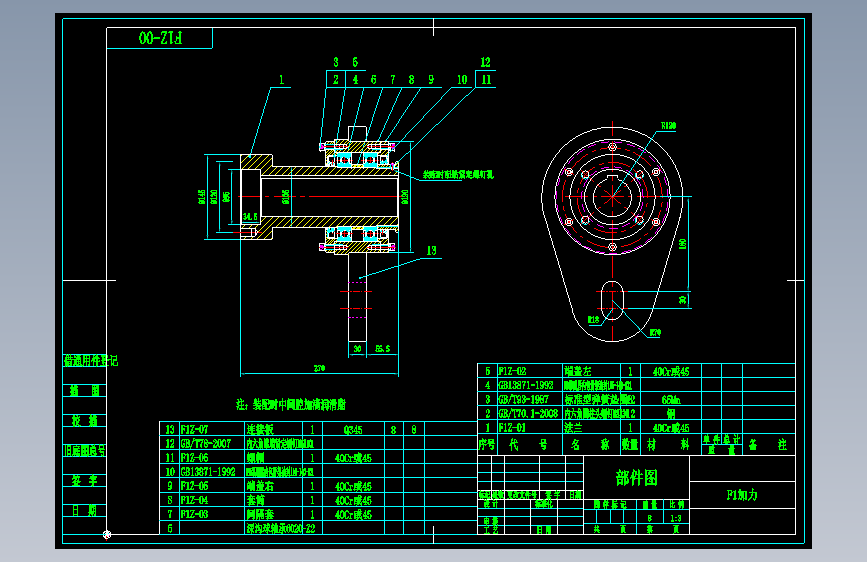Click the 数量 column header

click(630, 444)
